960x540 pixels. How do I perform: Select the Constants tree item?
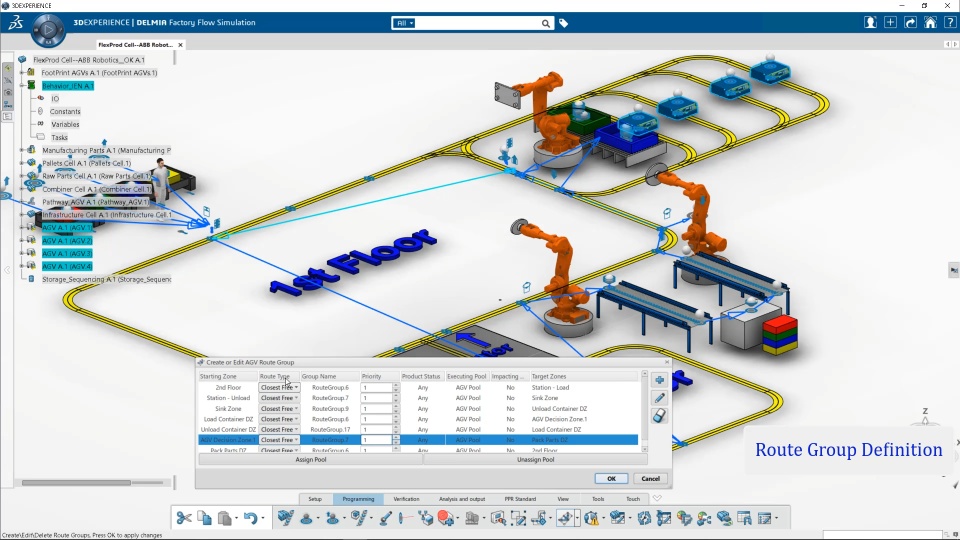tap(65, 111)
